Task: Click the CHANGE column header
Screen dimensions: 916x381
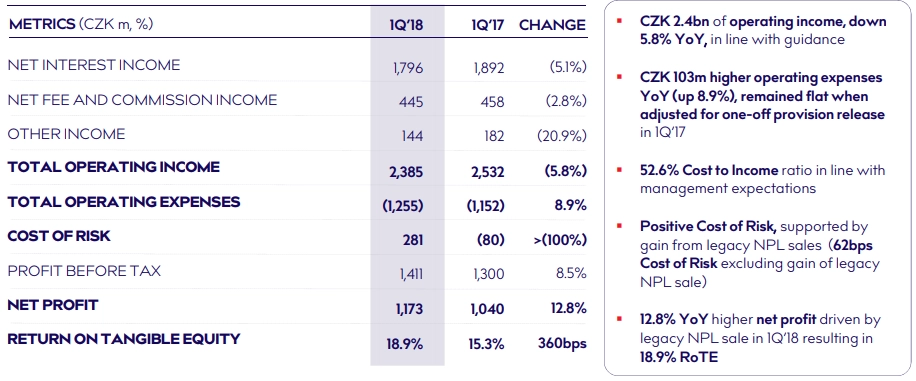Action: [x=552, y=25]
